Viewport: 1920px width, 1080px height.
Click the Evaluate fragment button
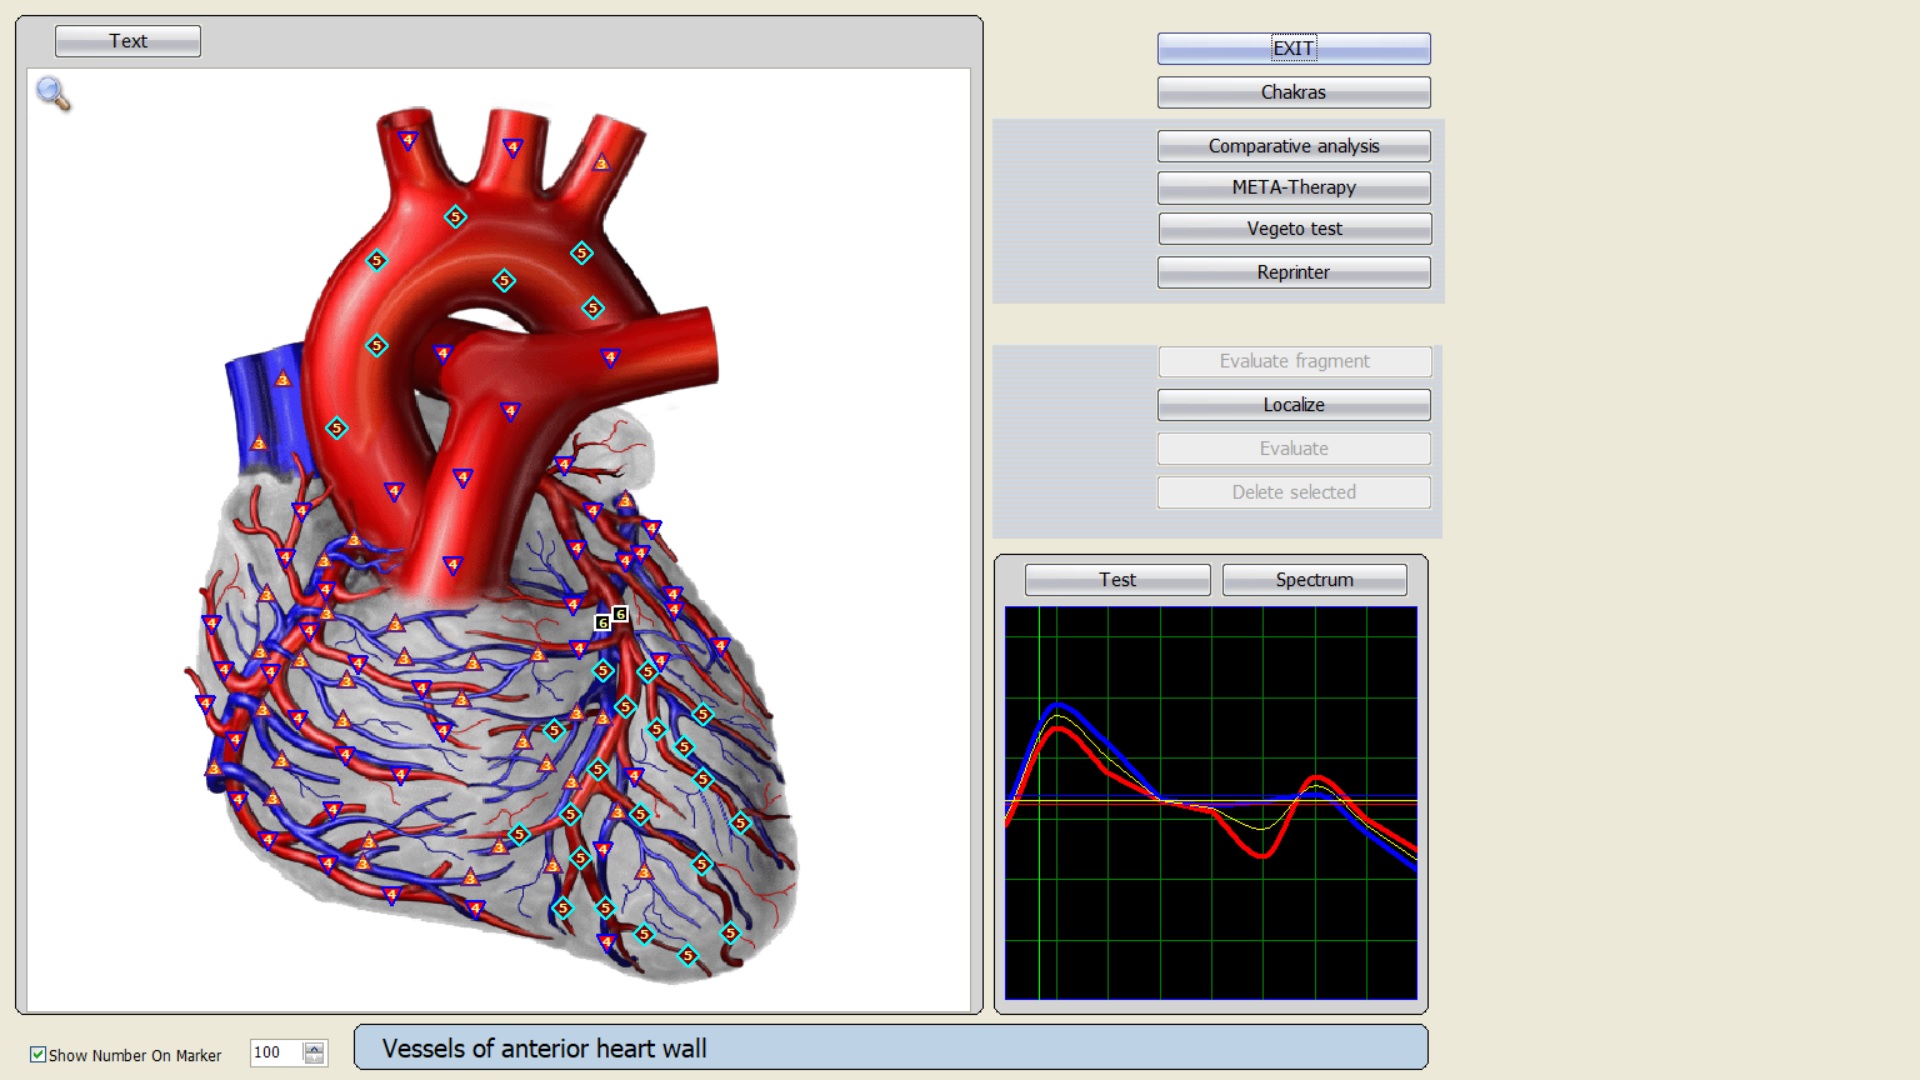[x=1295, y=361]
